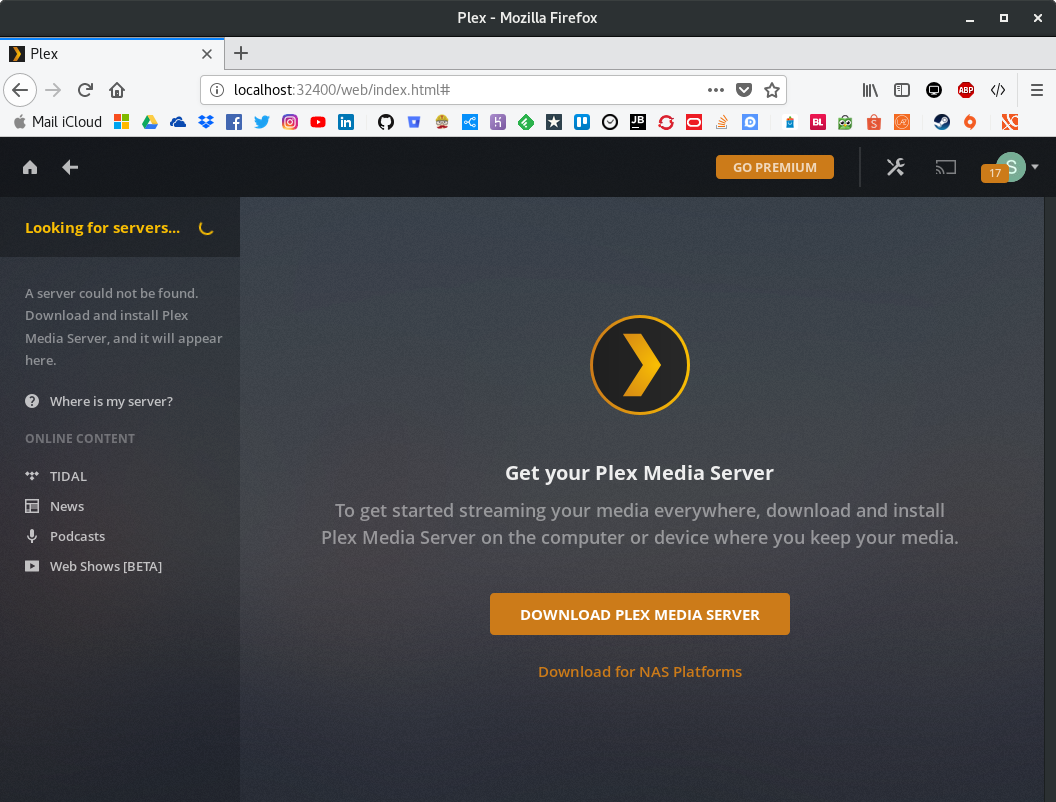This screenshot has width=1056, height=802.
Task: Open the OneDrive bookmark
Action: click(178, 122)
